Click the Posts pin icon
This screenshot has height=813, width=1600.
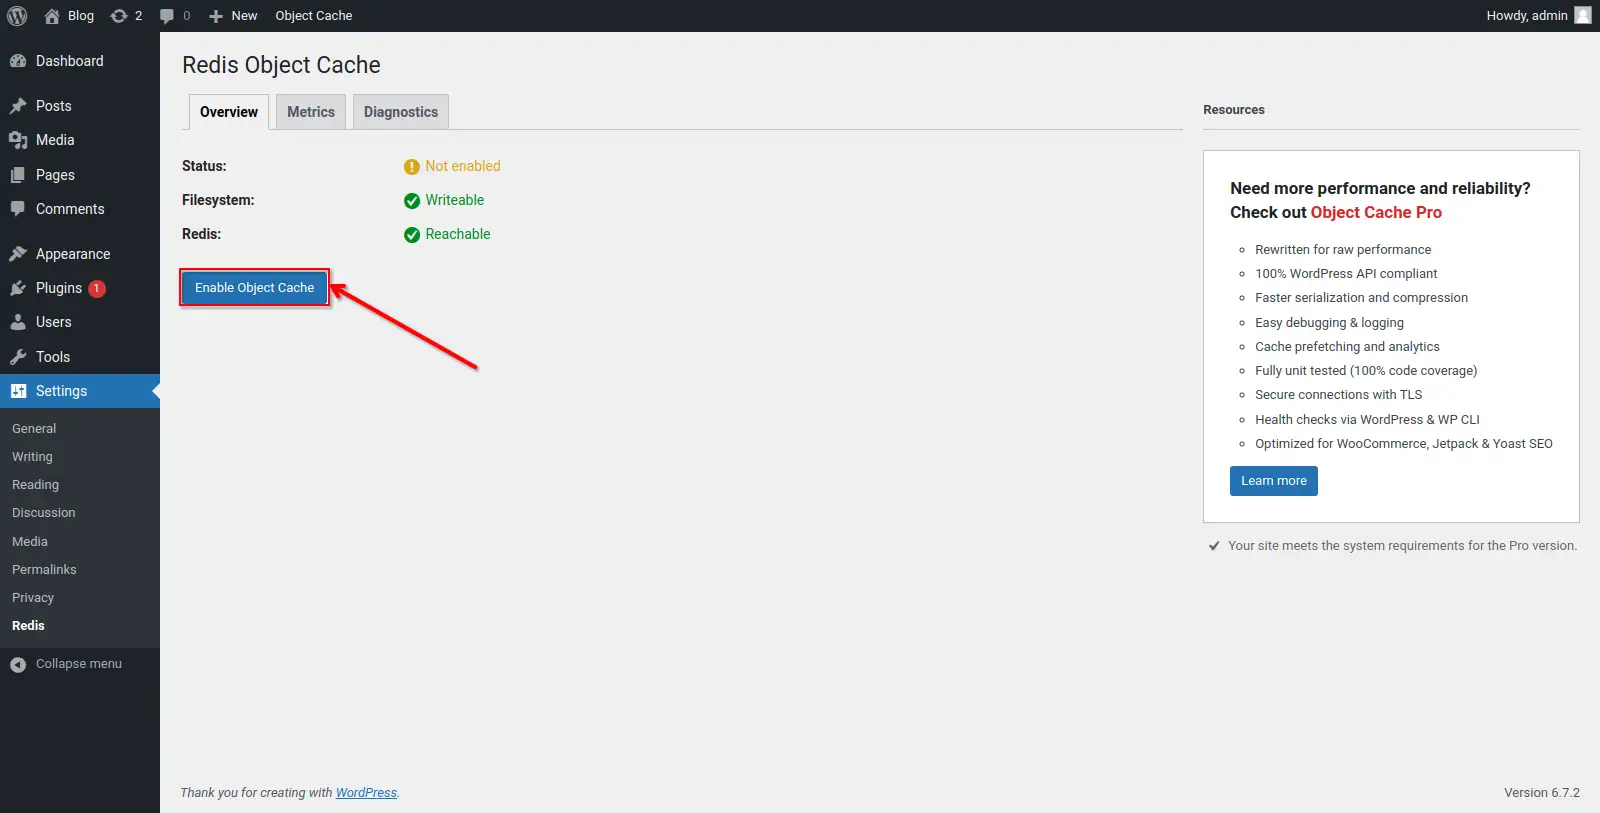coord(18,106)
